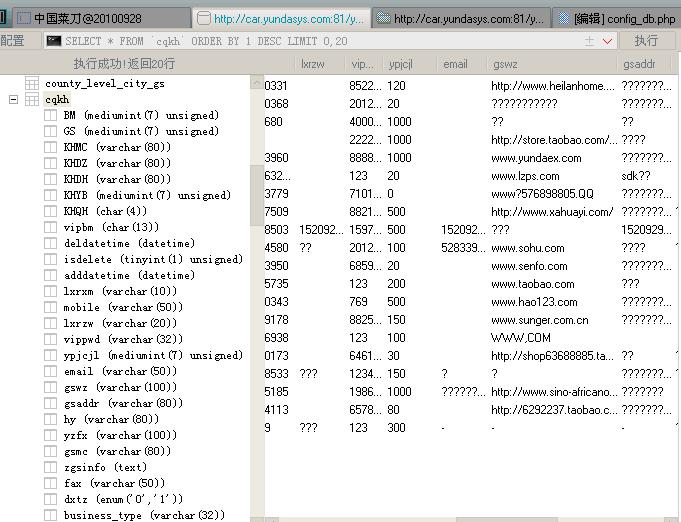Switch to the car.yundasys.com file manager tab
This screenshot has width=681, height=522.
point(461,18)
